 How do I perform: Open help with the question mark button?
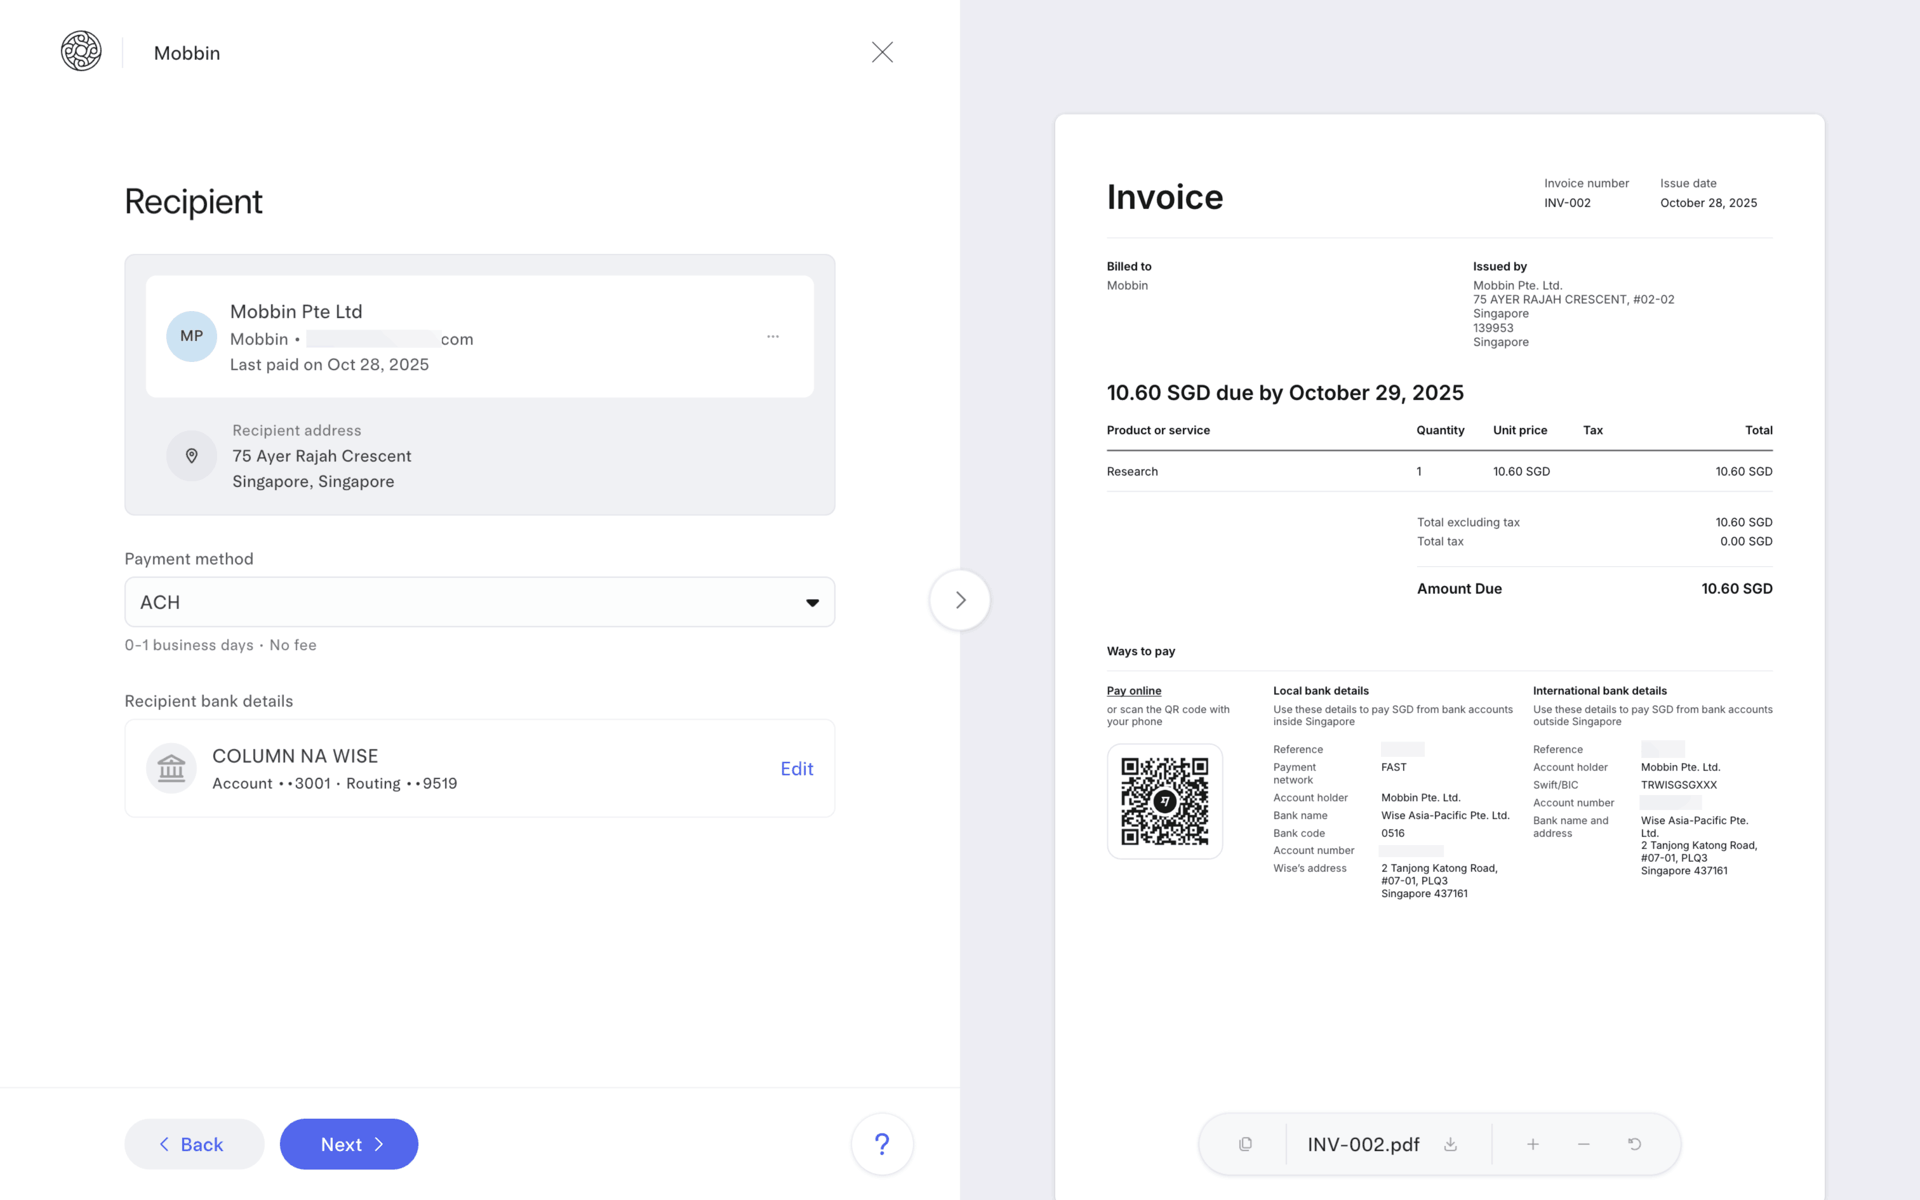pyautogui.click(x=882, y=1144)
